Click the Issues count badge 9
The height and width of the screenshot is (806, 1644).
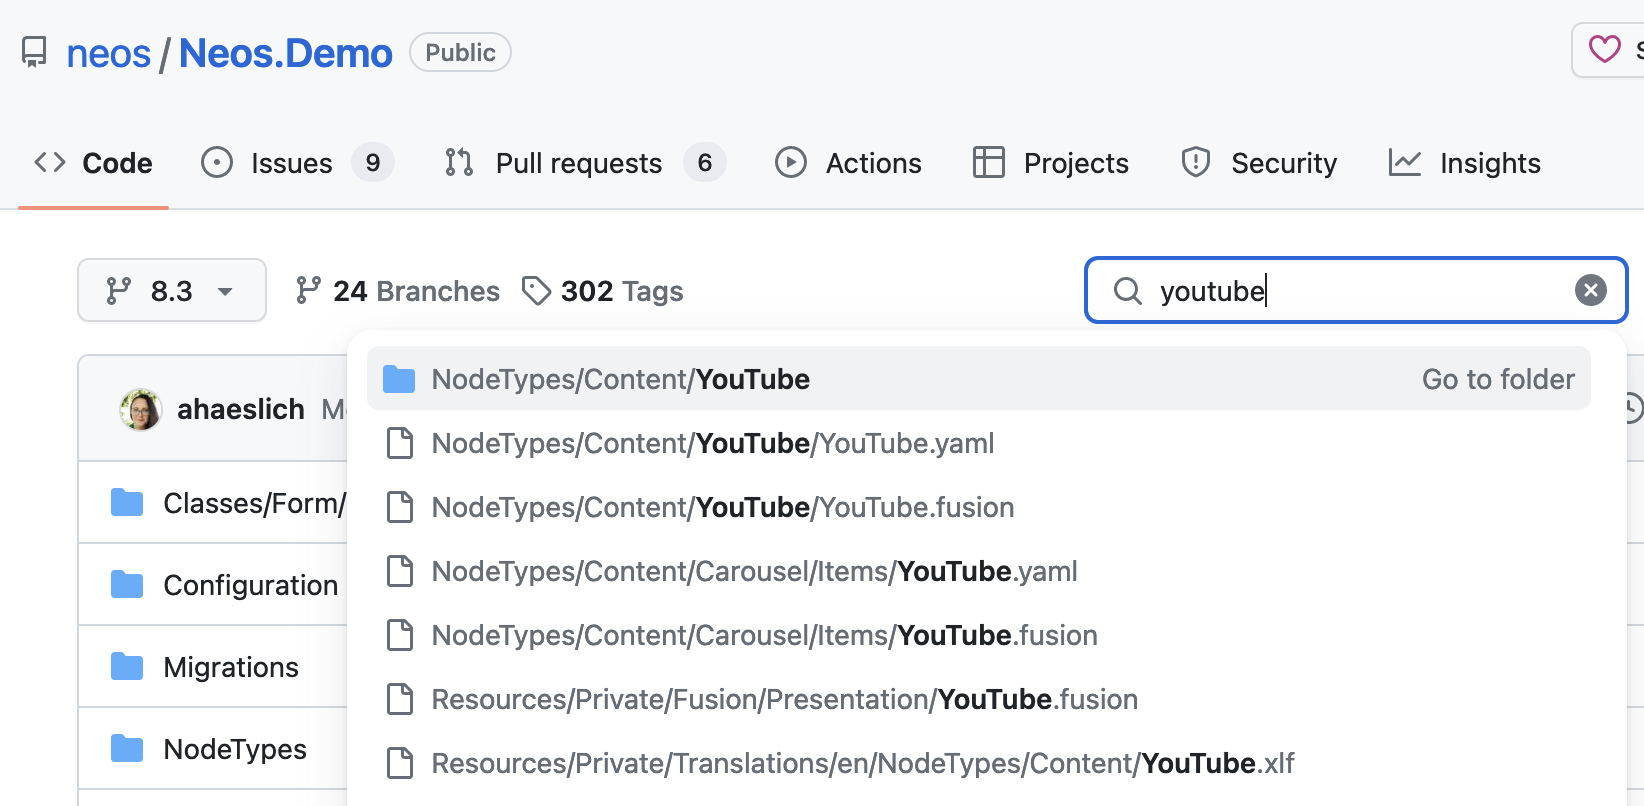pos(372,163)
